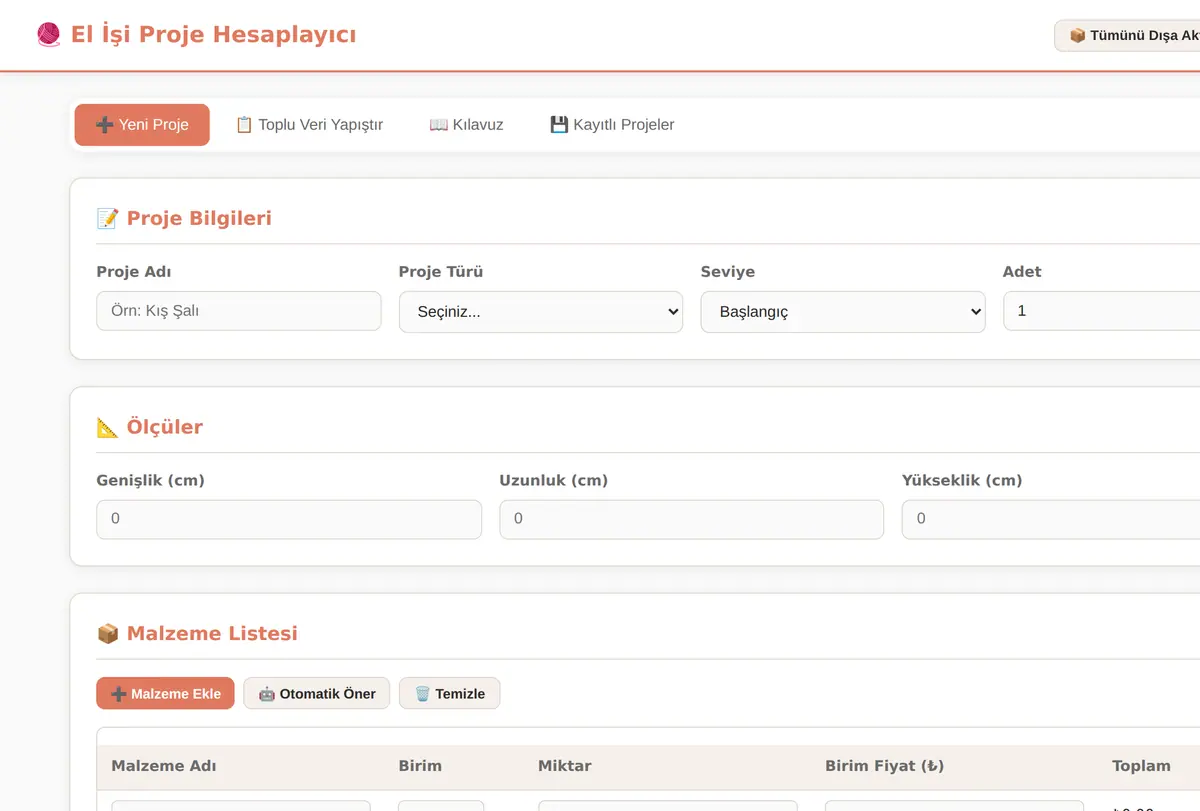1200x811 pixels.
Task: Click the Birim Fiyat (₺) column header
Action: pyautogui.click(x=885, y=766)
